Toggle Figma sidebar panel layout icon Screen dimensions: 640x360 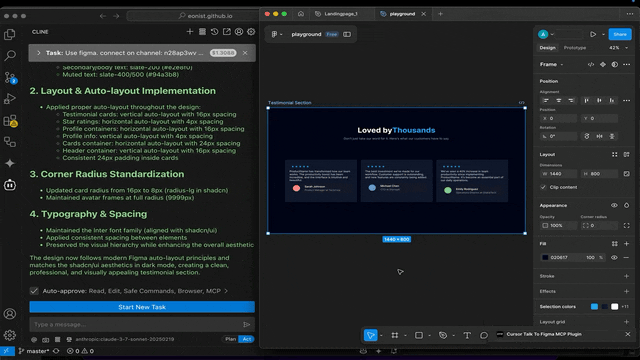pyautogui.click(x=347, y=34)
